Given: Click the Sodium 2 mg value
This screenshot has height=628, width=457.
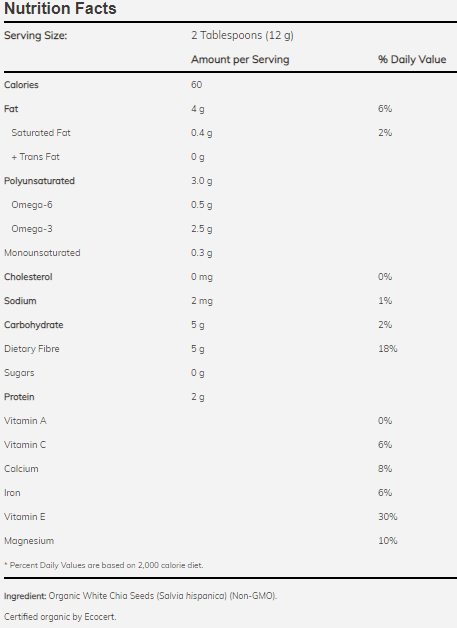Looking at the screenshot, I should tap(201, 301).
